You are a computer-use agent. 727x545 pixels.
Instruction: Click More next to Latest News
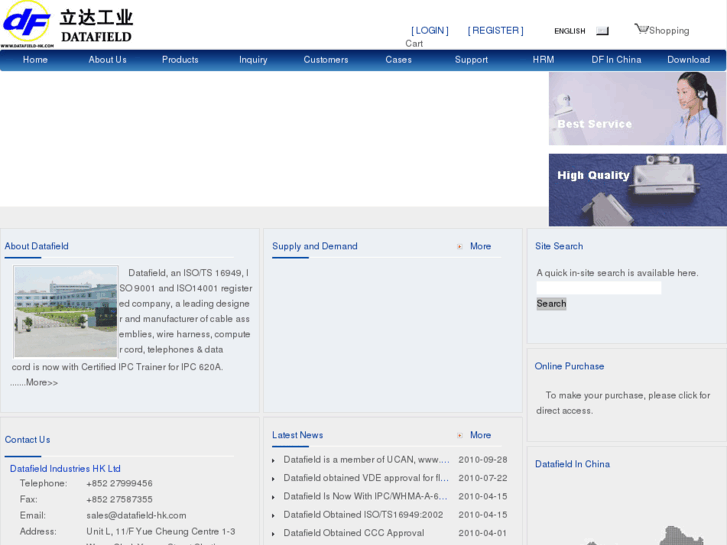tap(480, 435)
